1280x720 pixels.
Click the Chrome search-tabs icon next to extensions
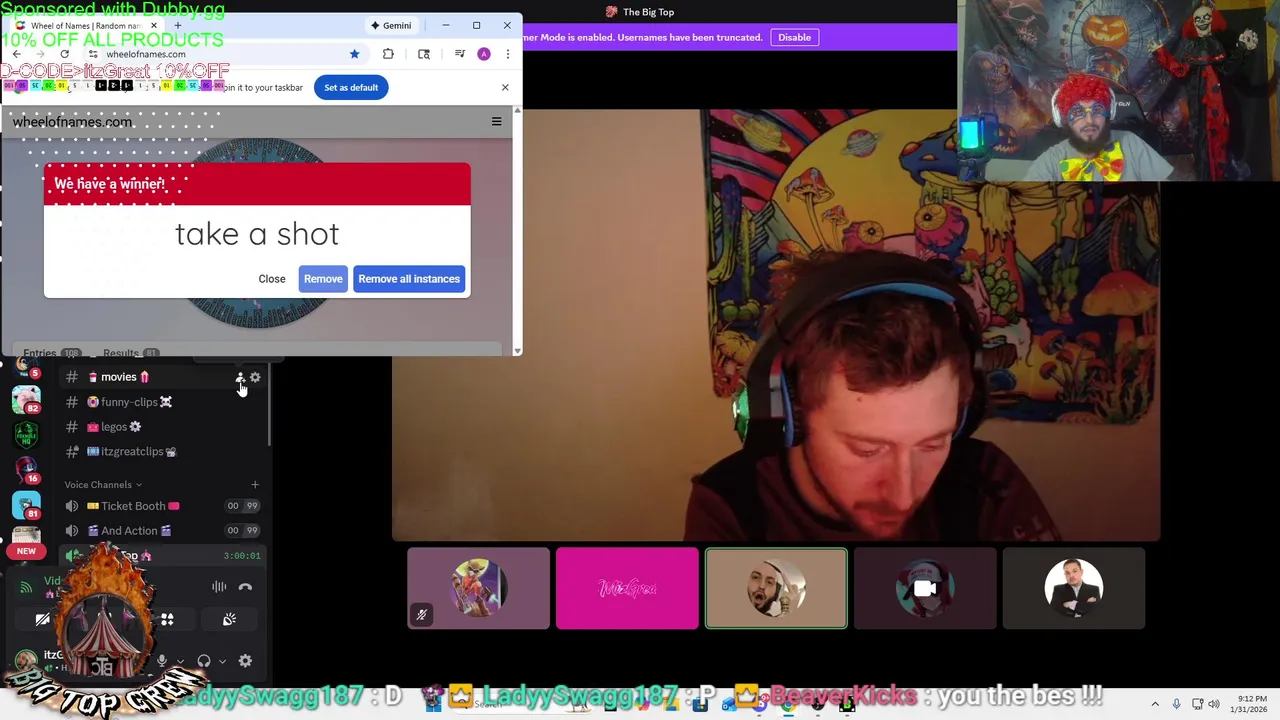coord(424,54)
